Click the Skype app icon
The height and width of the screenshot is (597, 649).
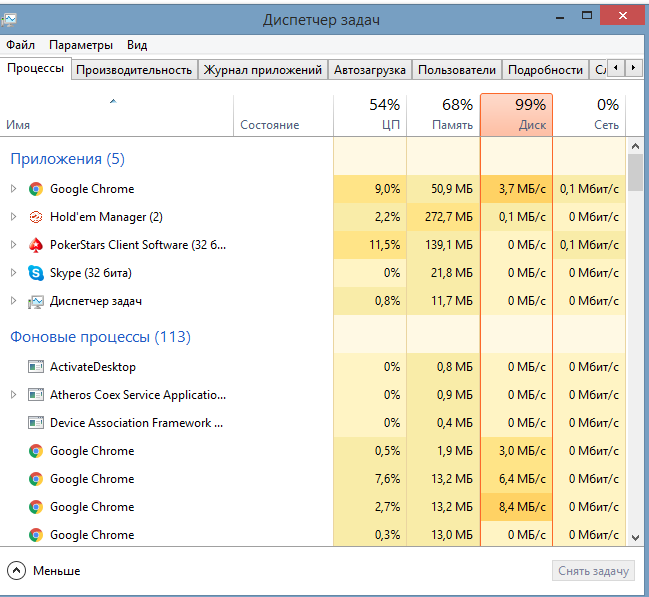coord(36,273)
